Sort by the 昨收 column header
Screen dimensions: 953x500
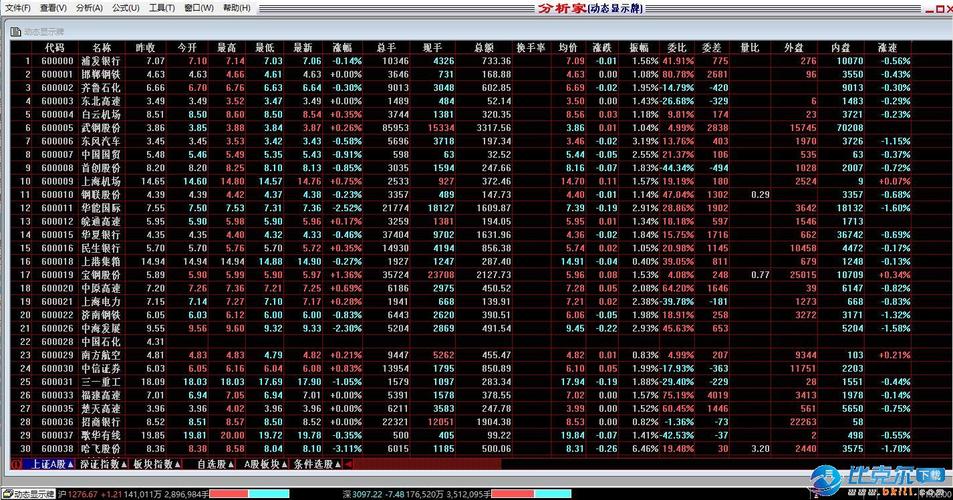145,47
